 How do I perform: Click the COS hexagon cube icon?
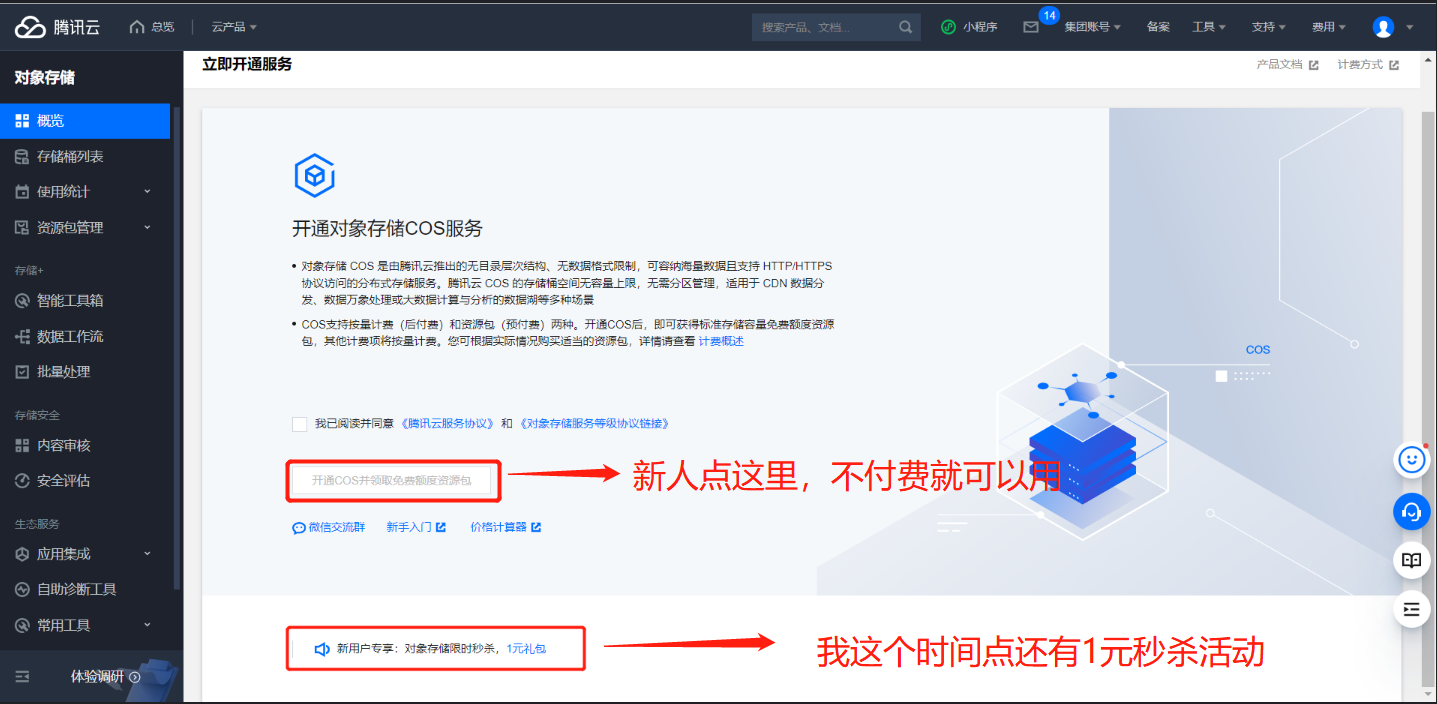[314, 176]
